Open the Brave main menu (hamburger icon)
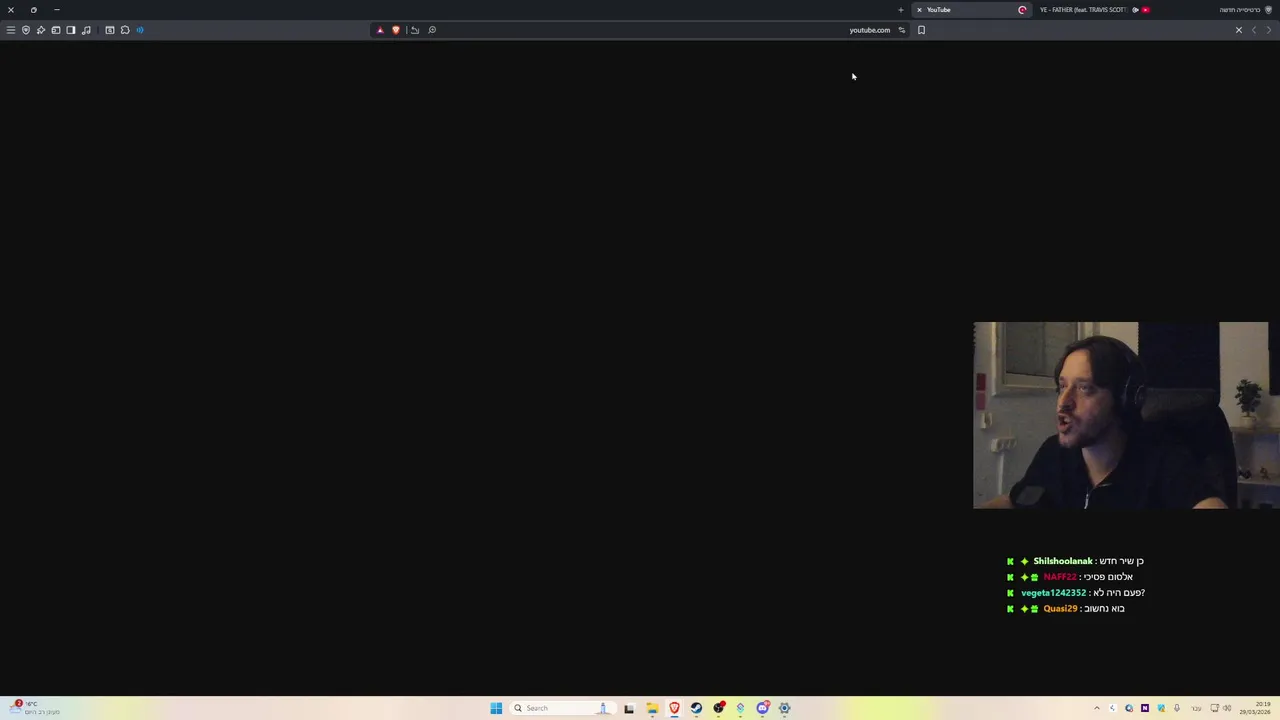Image resolution: width=1280 pixels, height=720 pixels. click(11, 30)
